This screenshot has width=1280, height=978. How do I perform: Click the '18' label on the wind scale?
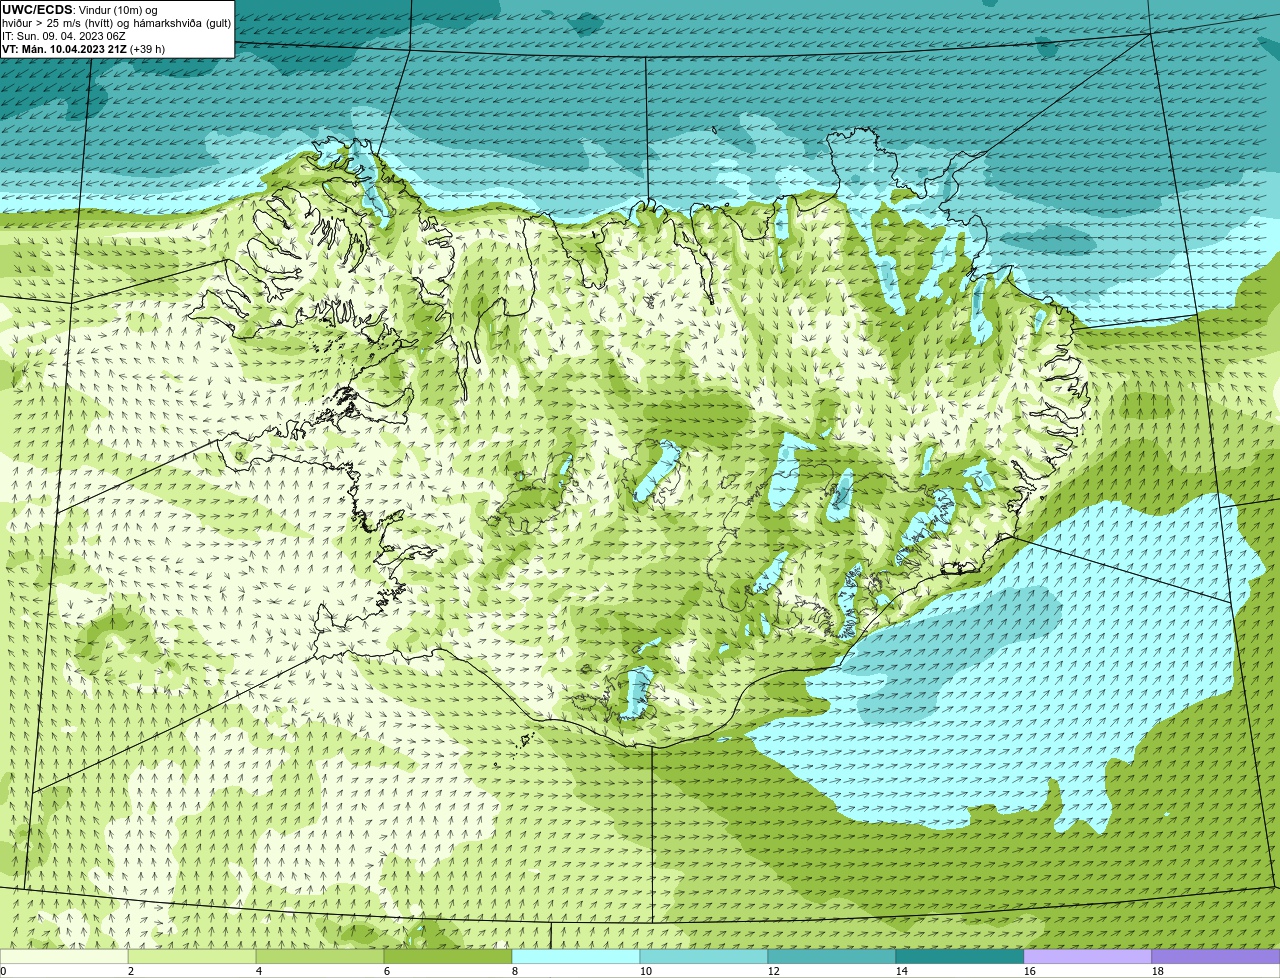coord(1158,971)
